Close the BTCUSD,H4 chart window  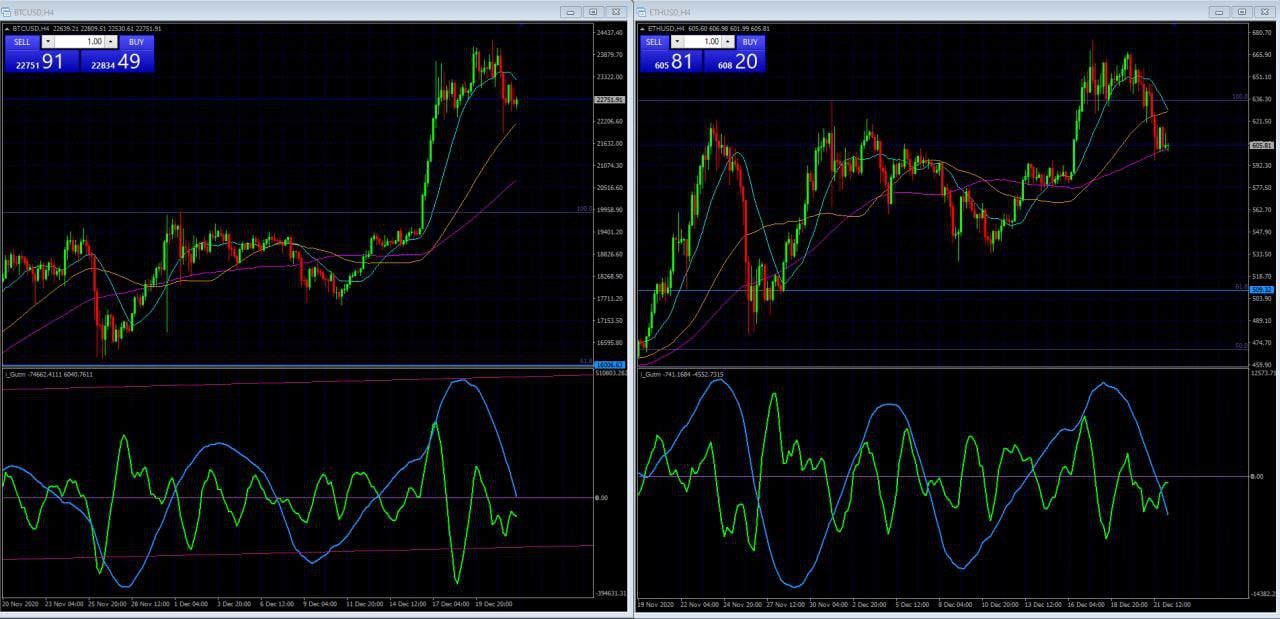616,12
